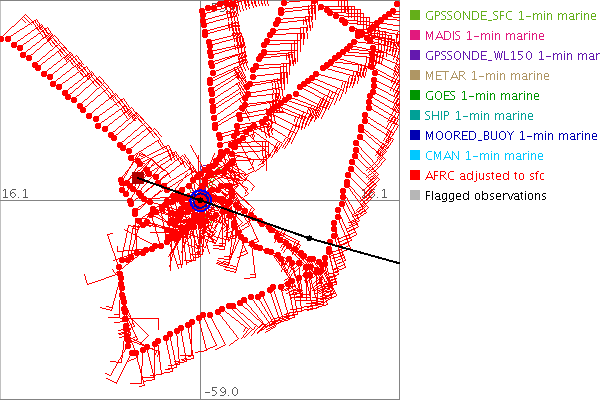Click the GPSSONDE_SFC light green legend swatch
Screen dimensions: 600x400
click(x=415, y=16)
